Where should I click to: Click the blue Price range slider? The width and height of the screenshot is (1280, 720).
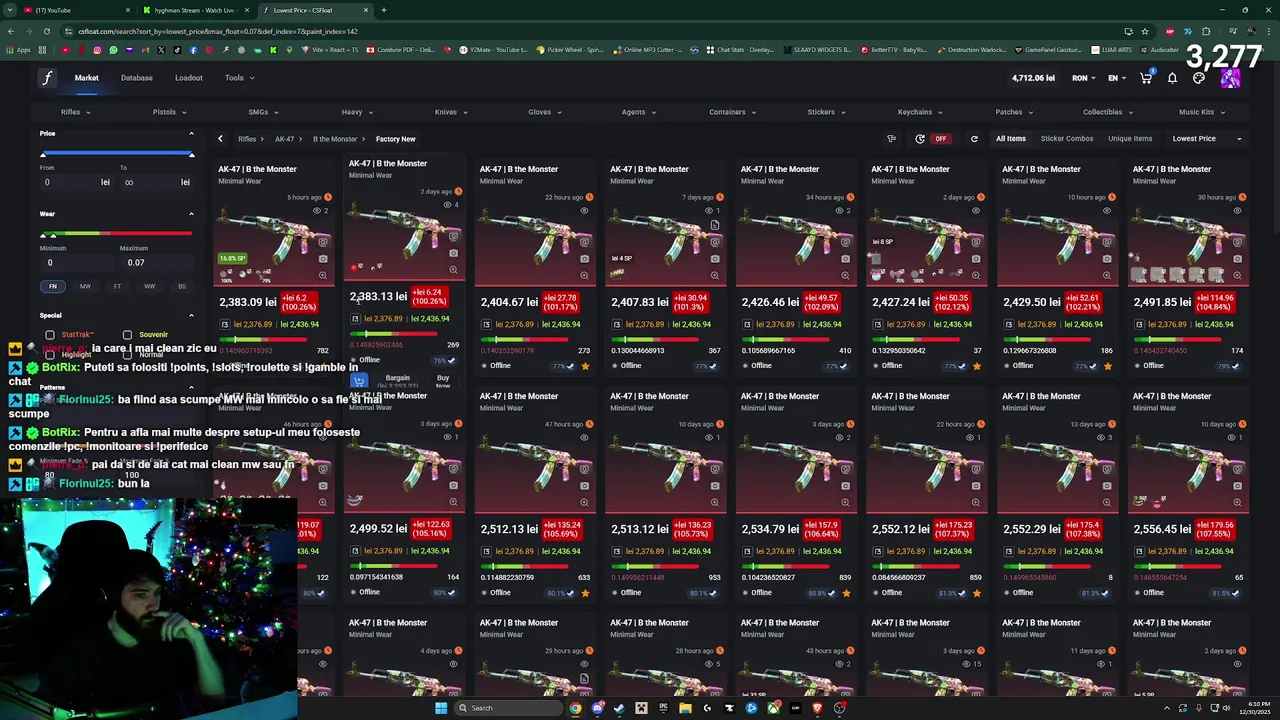click(117, 154)
